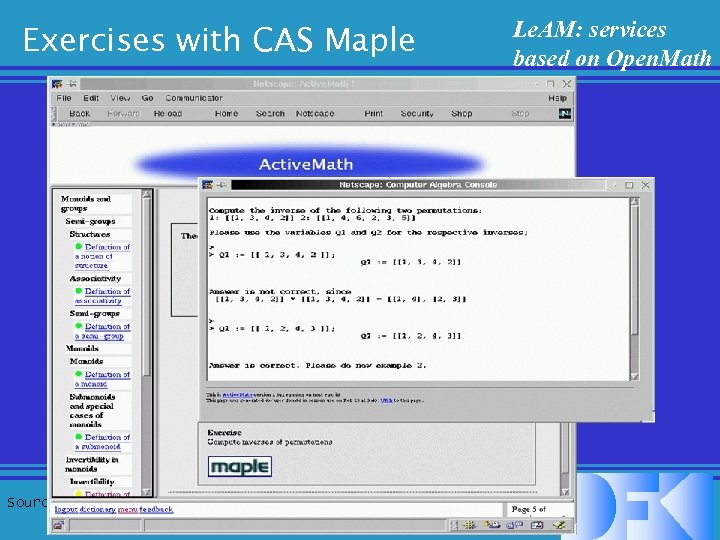
Task: Click 'Answer is correct' line in Console
Action: pos(318,366)
